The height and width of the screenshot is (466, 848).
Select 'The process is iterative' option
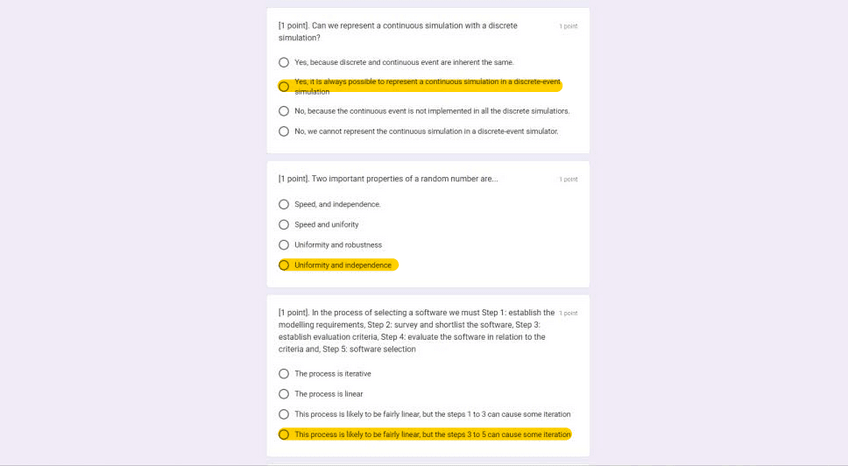[284, 374]
